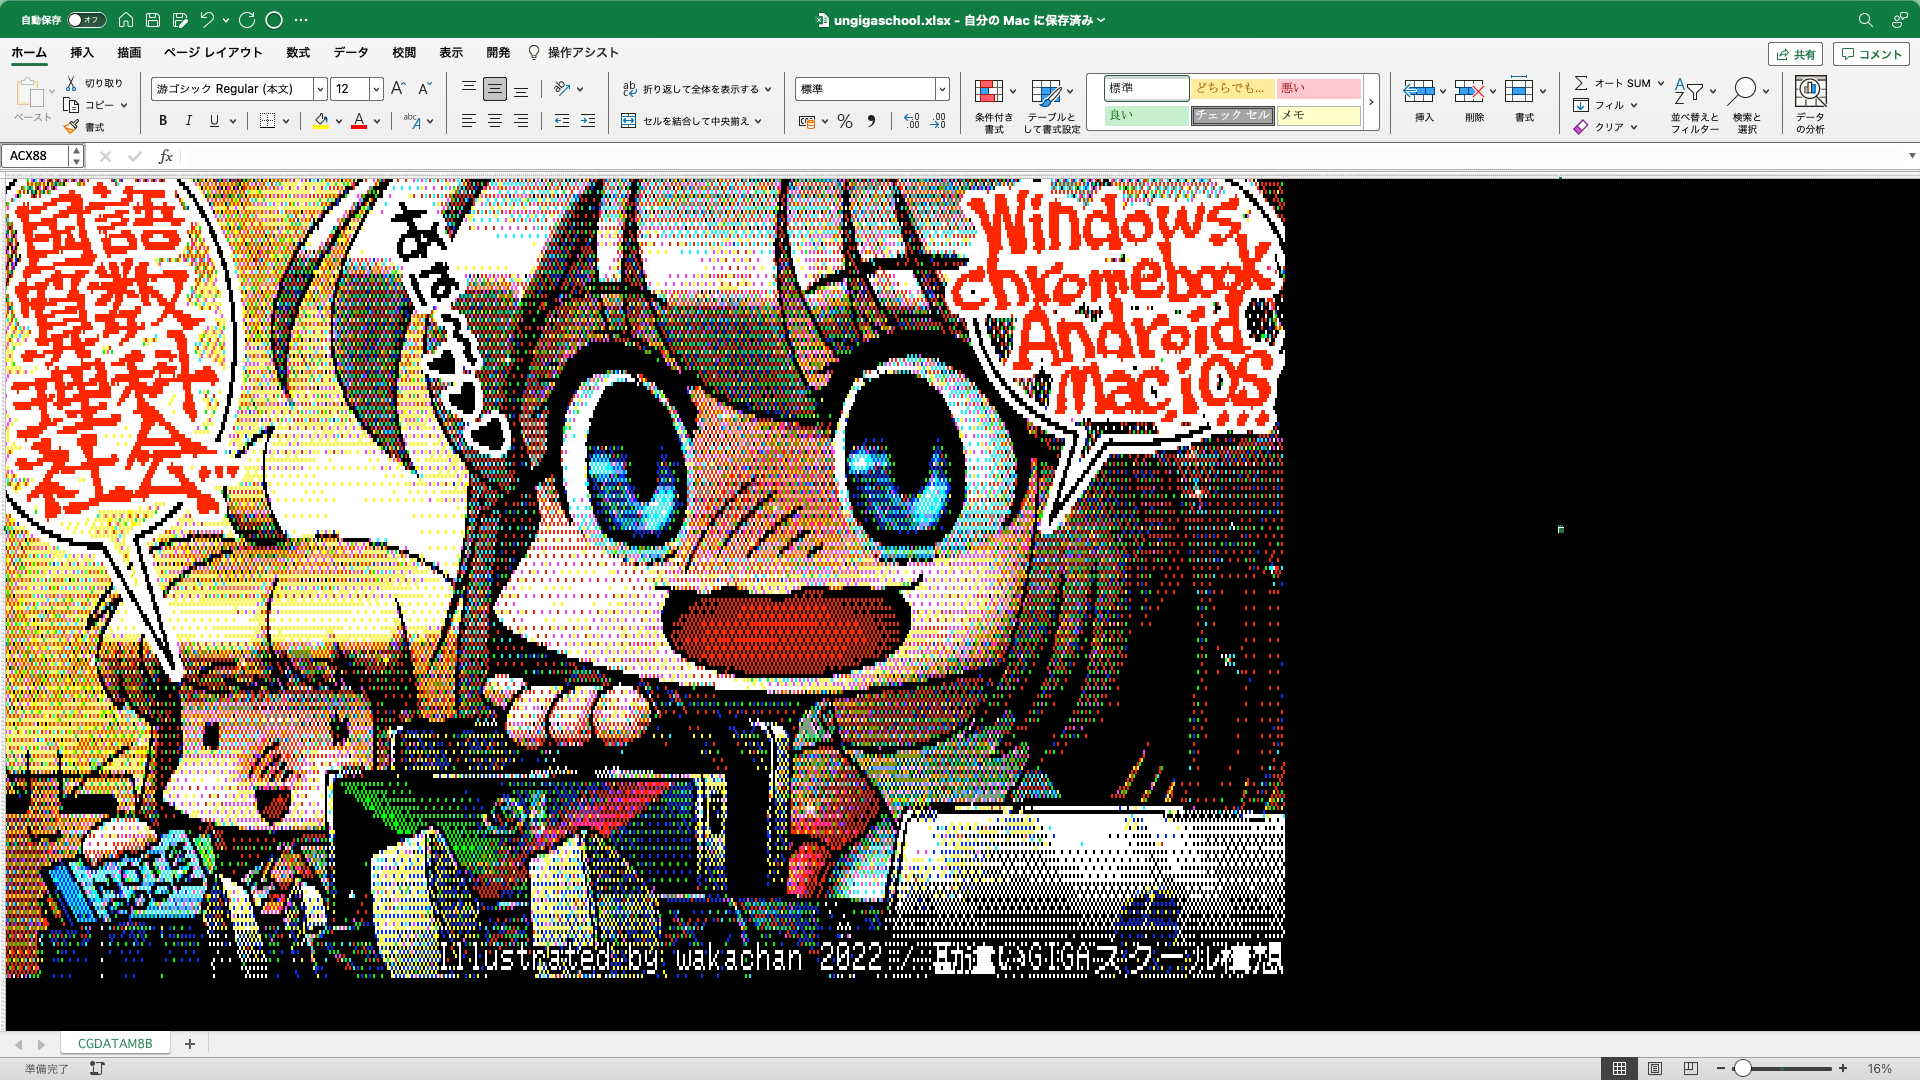Open AutoSum dropdown arrow

[x=1660, y=83]
